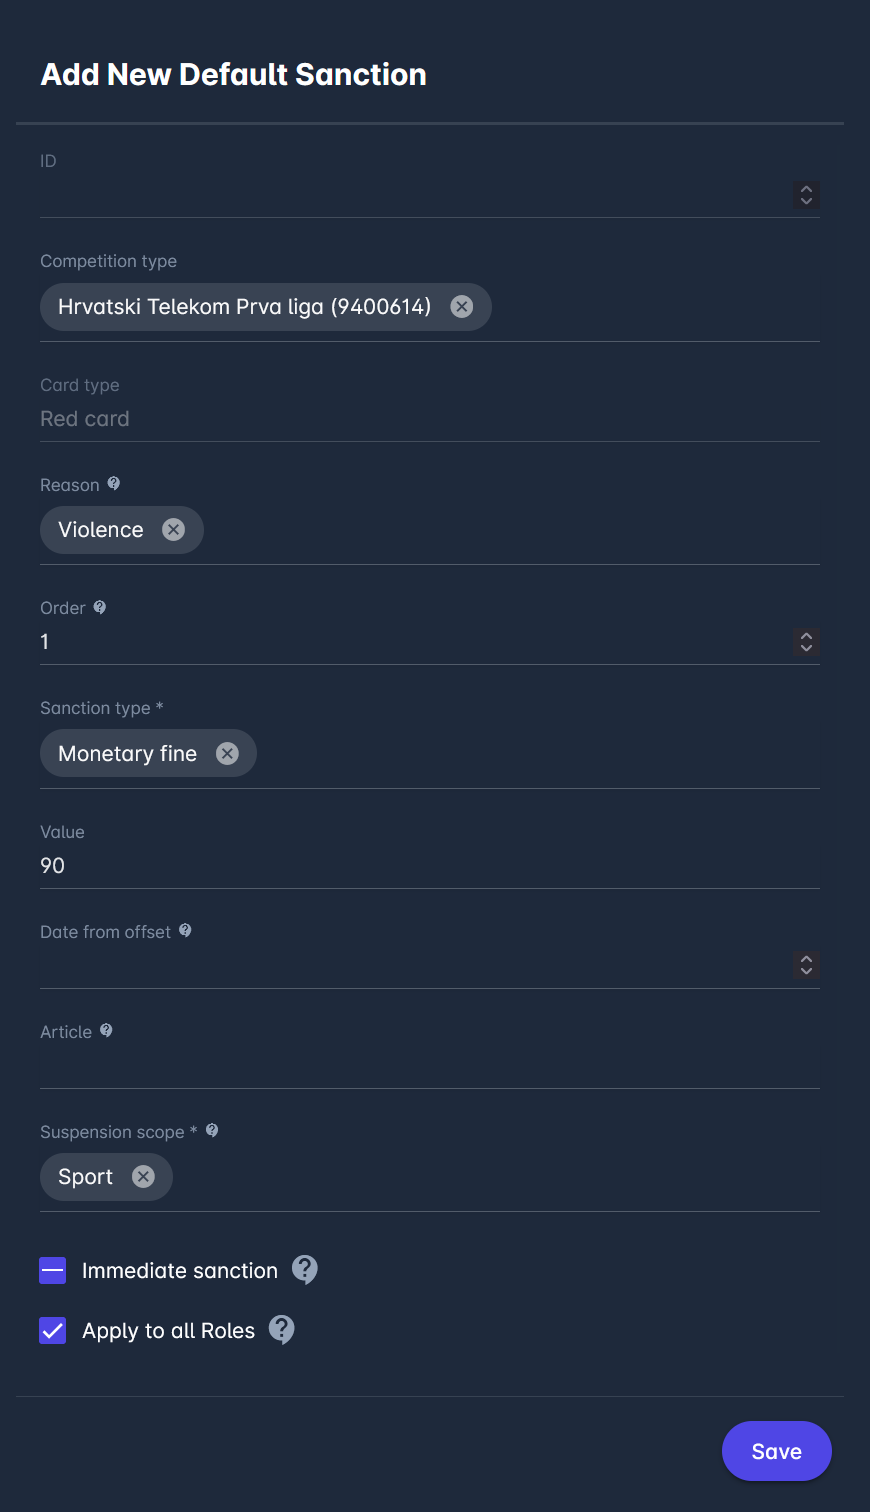Remove the Hrvatski Telekom Prva liga chip
870x1512 pixels.
[461, 307]
